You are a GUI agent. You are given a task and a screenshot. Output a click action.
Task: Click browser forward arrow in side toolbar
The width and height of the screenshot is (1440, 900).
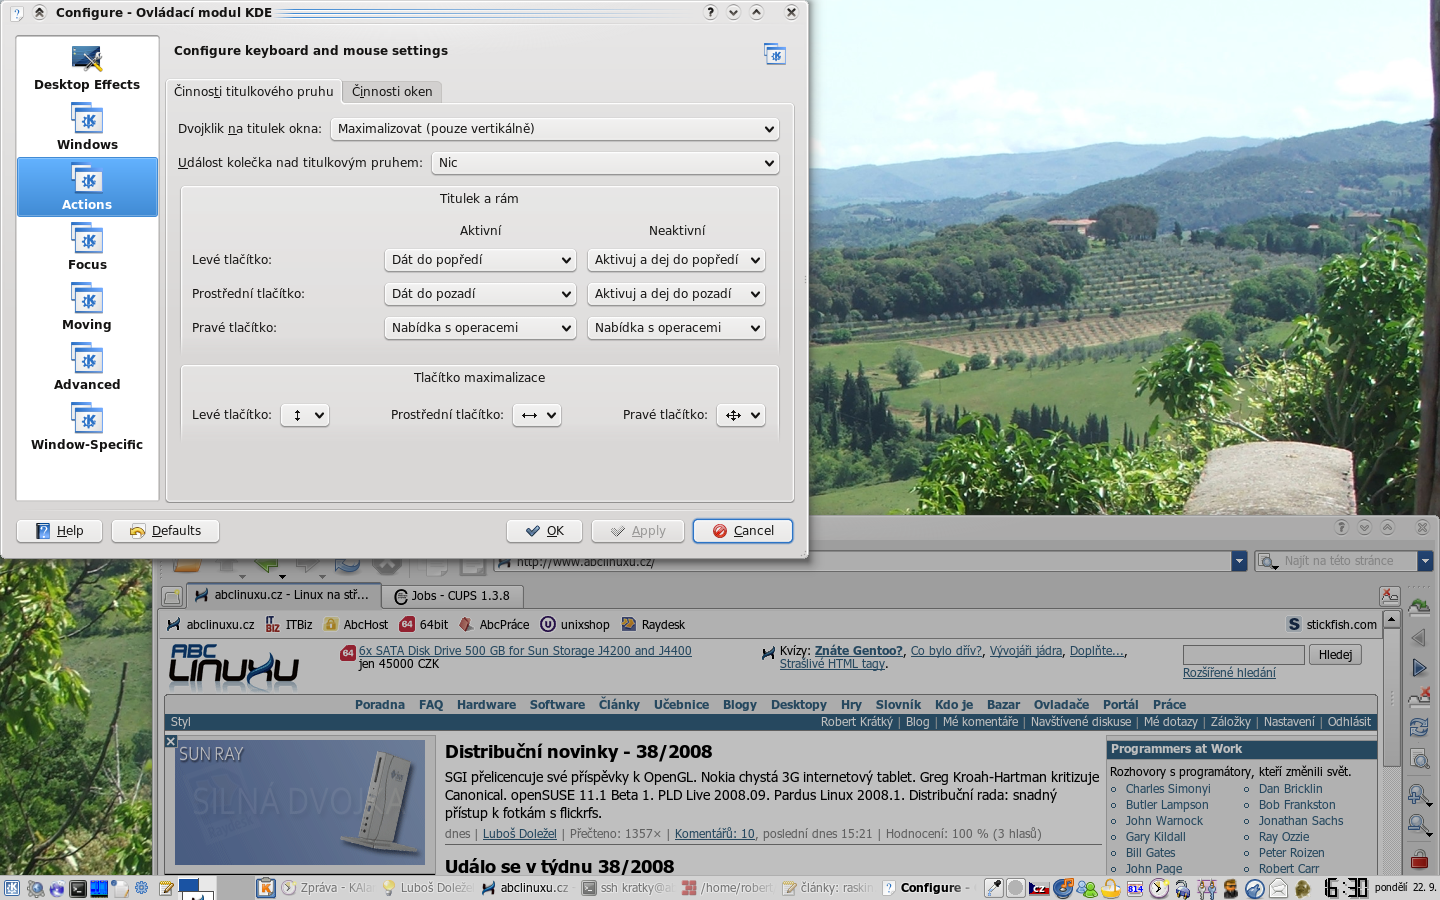click(x=1419, y=667)
